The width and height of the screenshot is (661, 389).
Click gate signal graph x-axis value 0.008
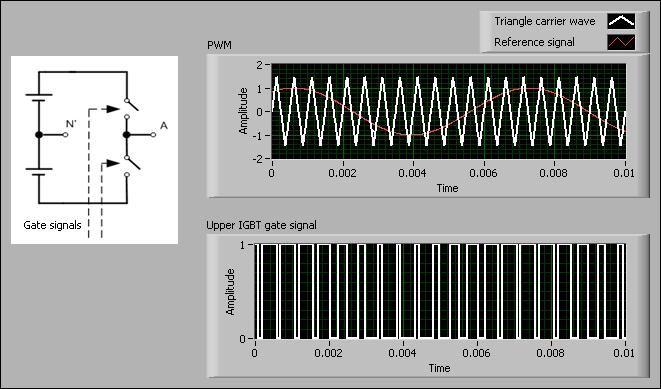pyautogui.click(x=551, y=353)
